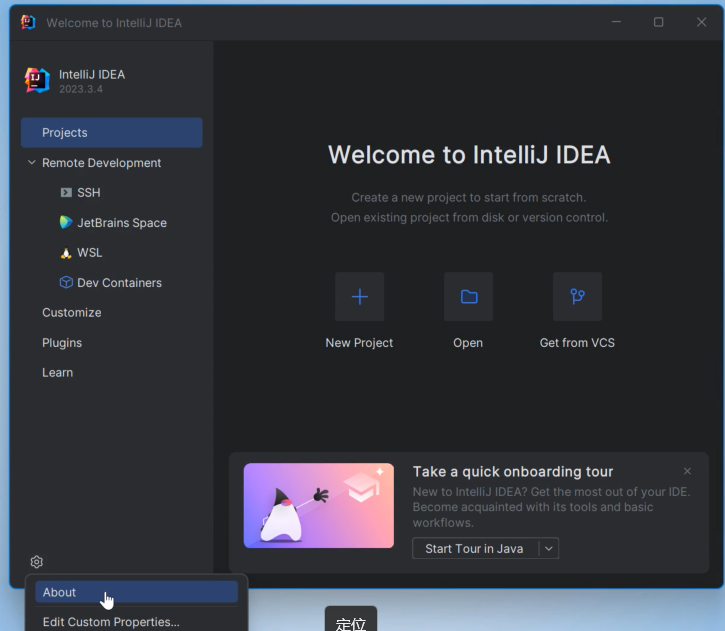Click the JetBrains Space logo icon
The width and height of the screenshot is (725, 631).
pyautogui.click(x=66, y=222)
